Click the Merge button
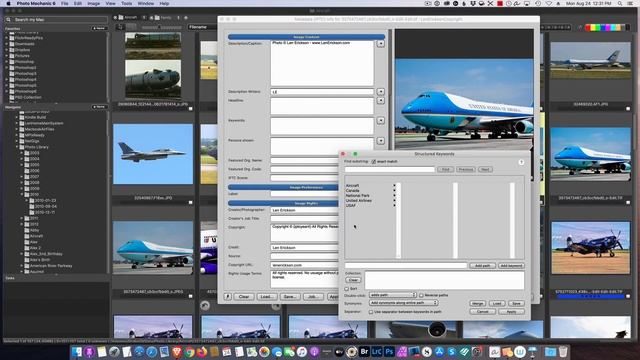640x360 pixels. tap(477, 304)
